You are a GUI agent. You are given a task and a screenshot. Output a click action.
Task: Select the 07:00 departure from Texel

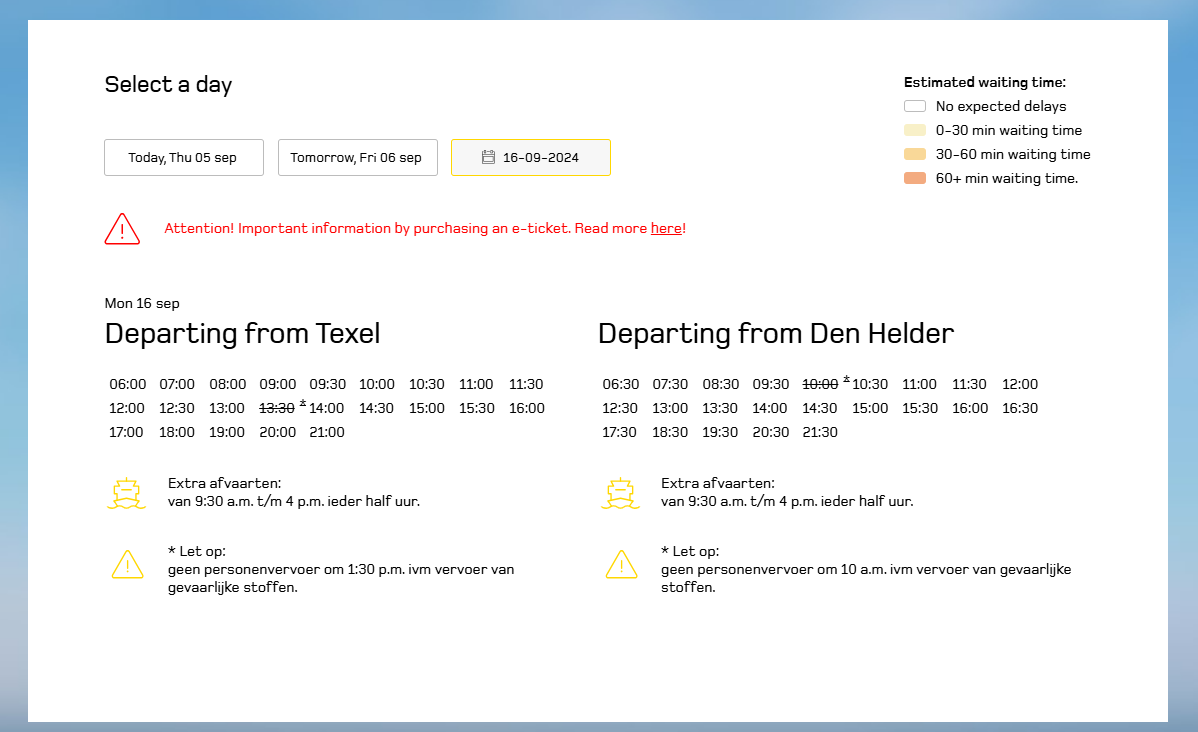[x=177, y=384]
